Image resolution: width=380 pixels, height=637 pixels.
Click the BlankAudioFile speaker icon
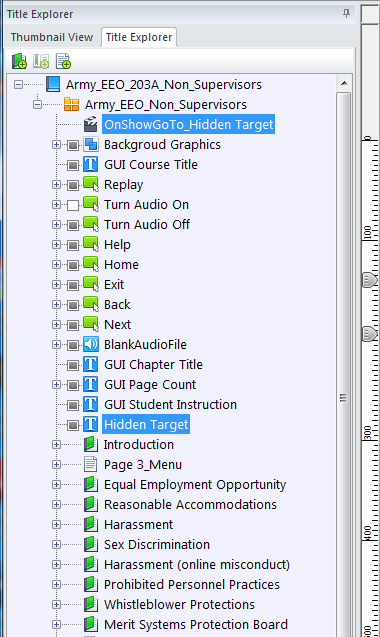point(91,344)
